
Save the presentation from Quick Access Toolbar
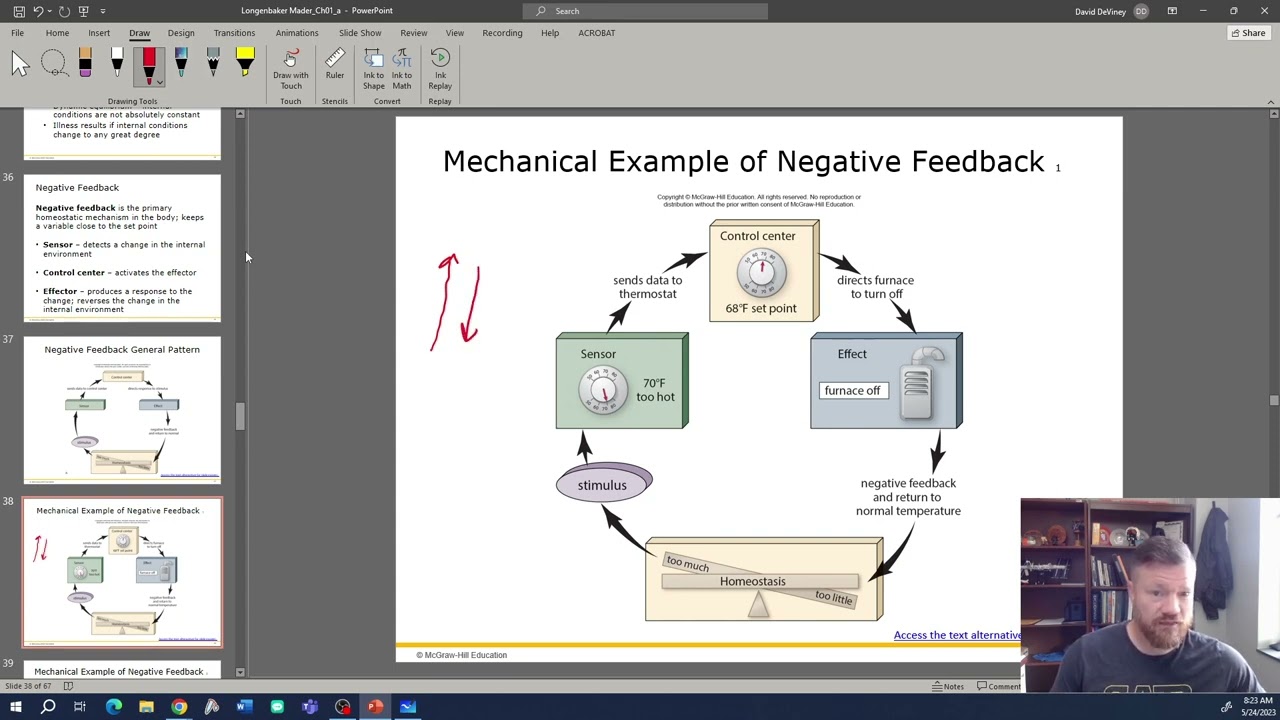(x=18, y=11)
